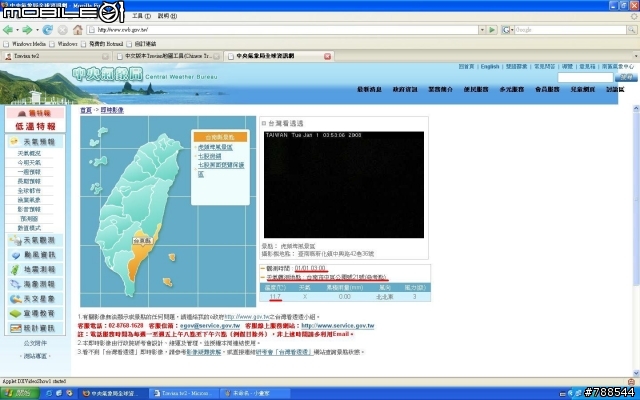Open the 天文星象 sidebar section icon
This screenshot has height=400, width=640.
(16, 299)
